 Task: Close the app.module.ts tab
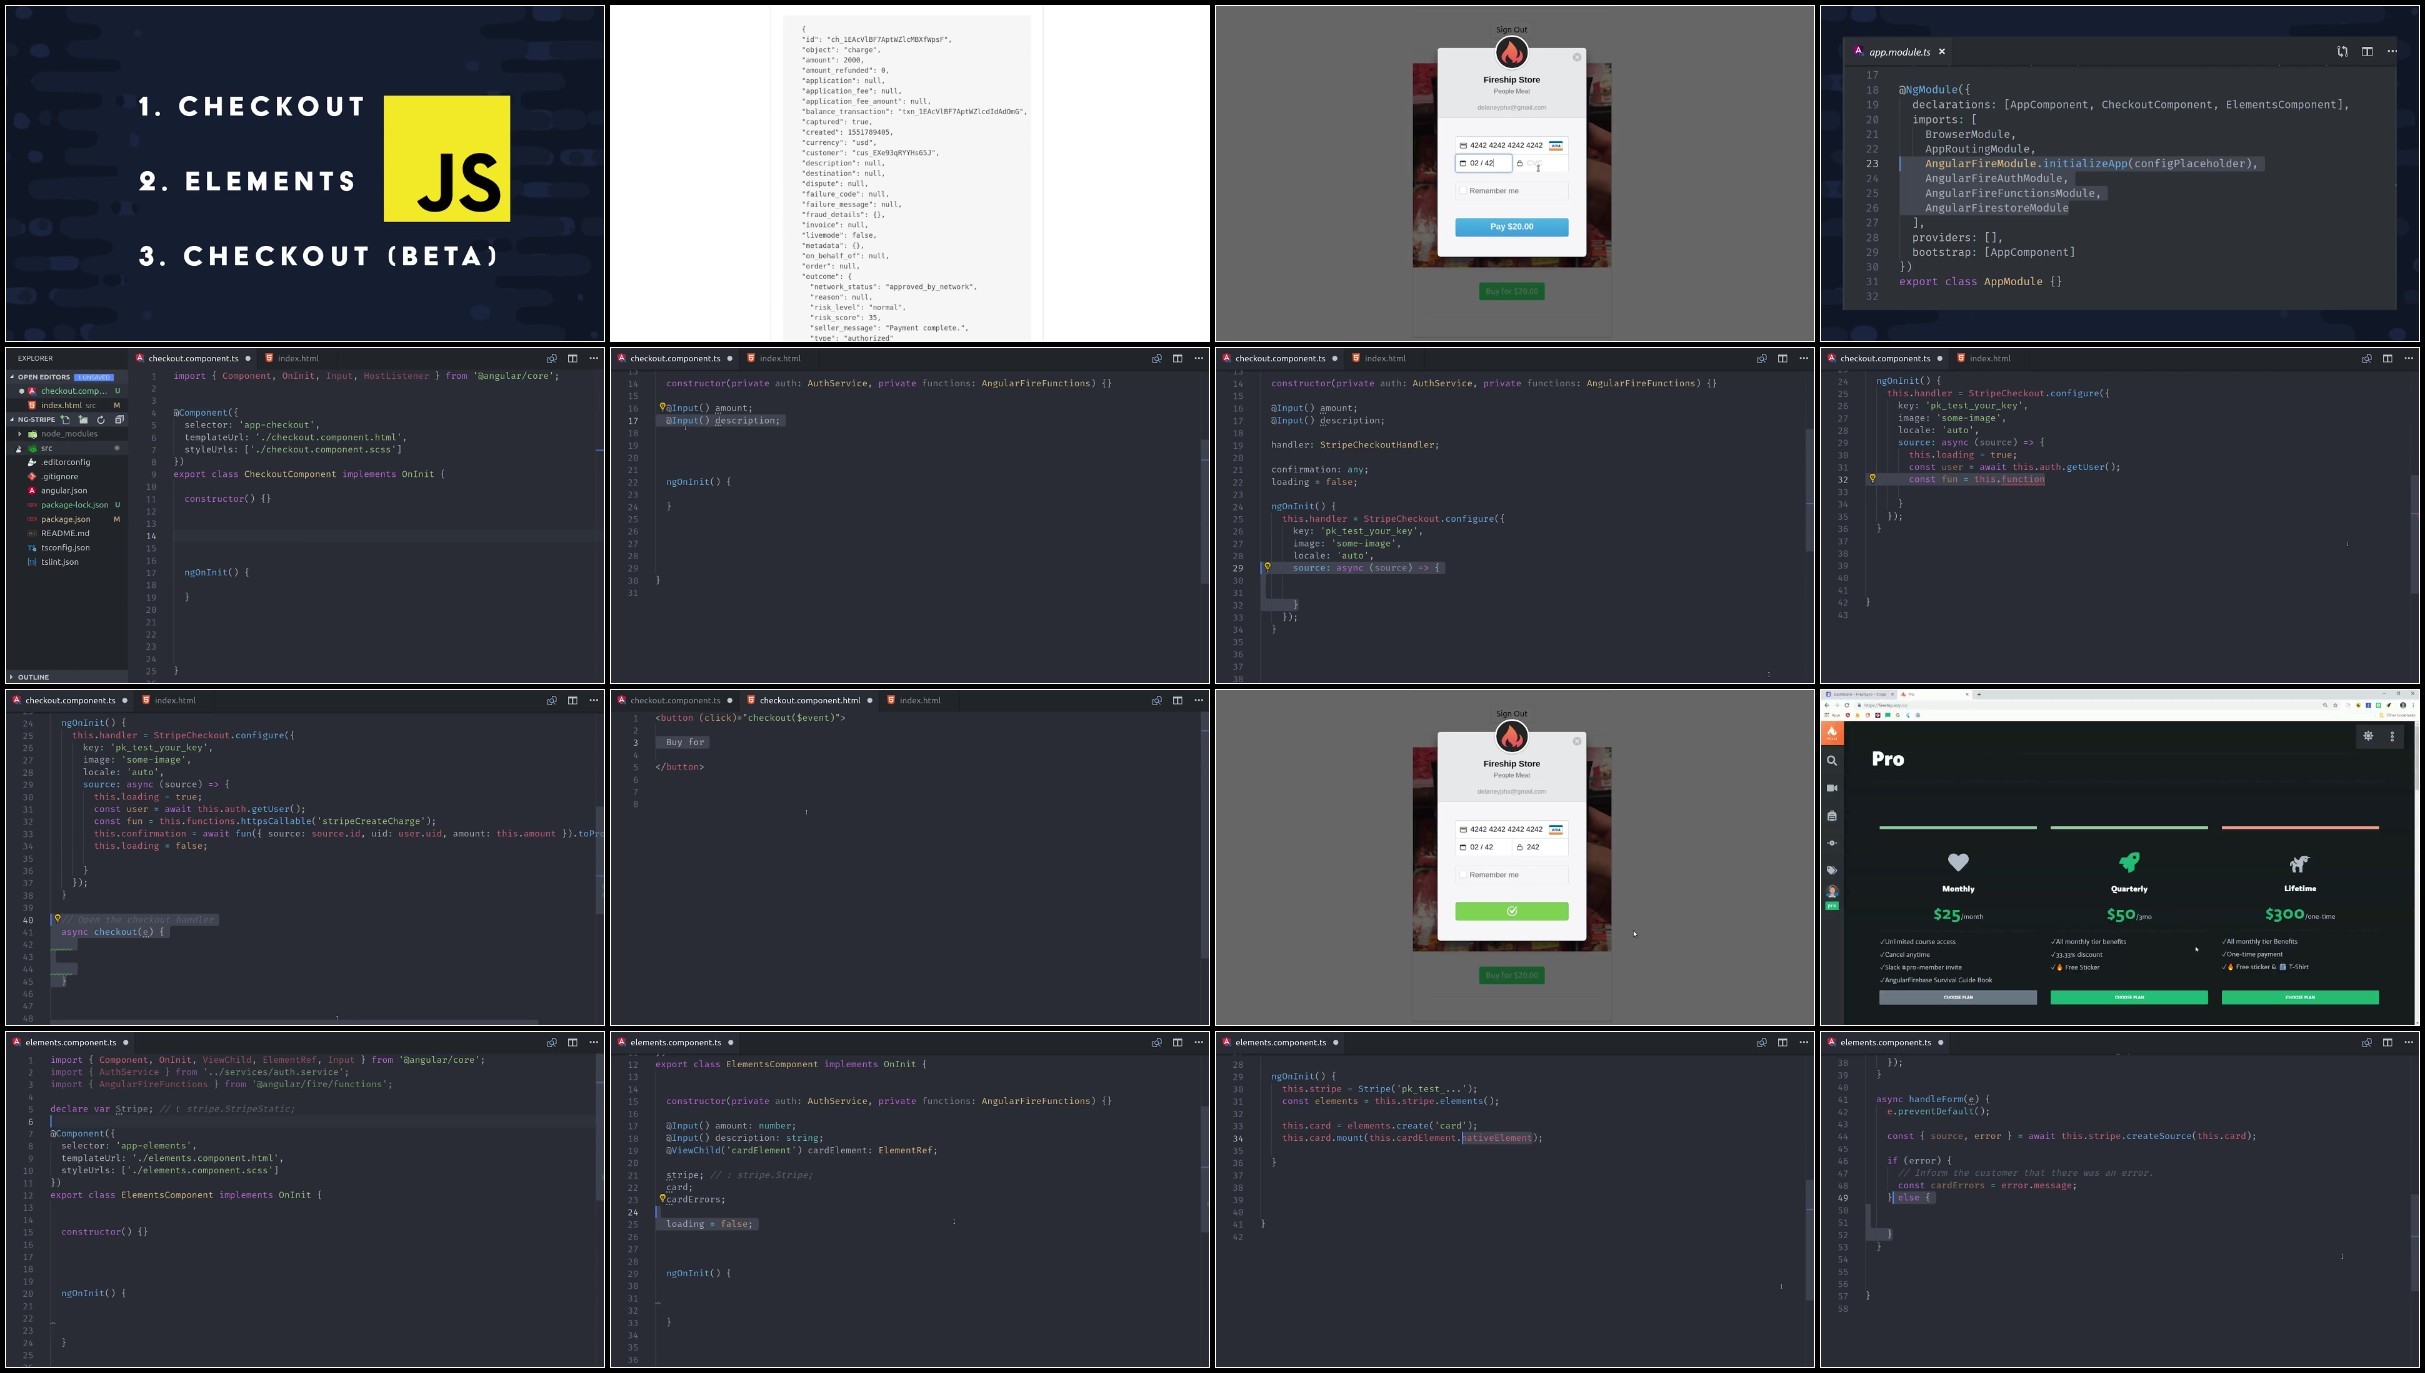click(x=1942, y=51)
